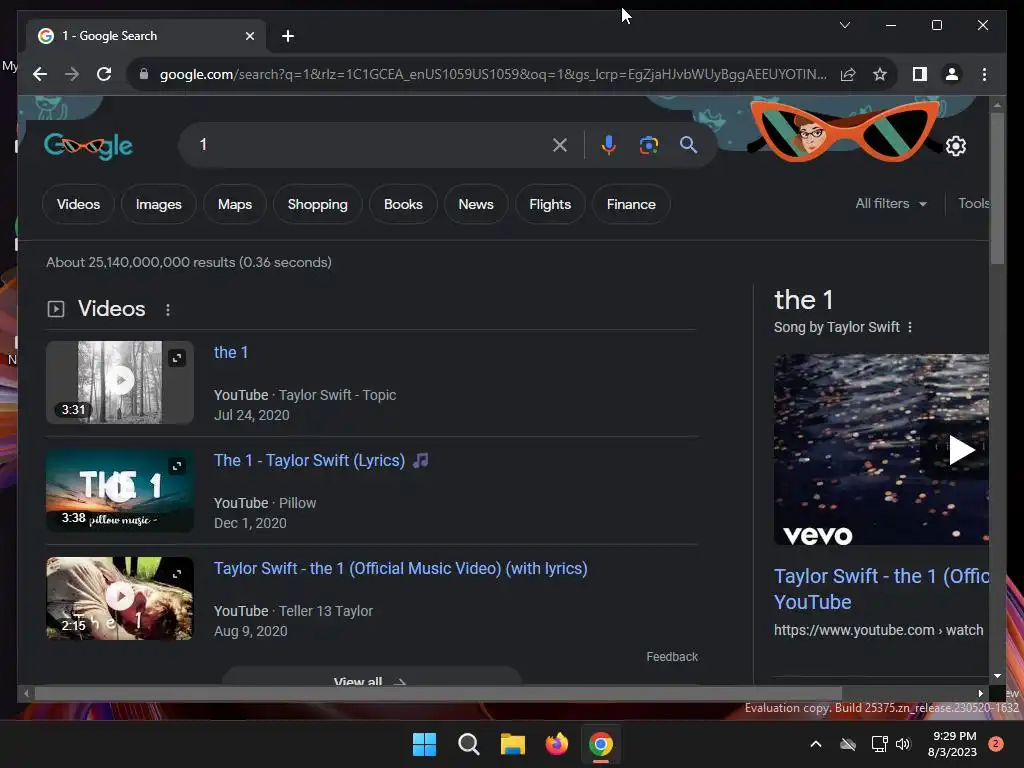Viewport: 1024px width, 768px height.
Task: Click the Google doodle logo
Action: coord(88,146)
